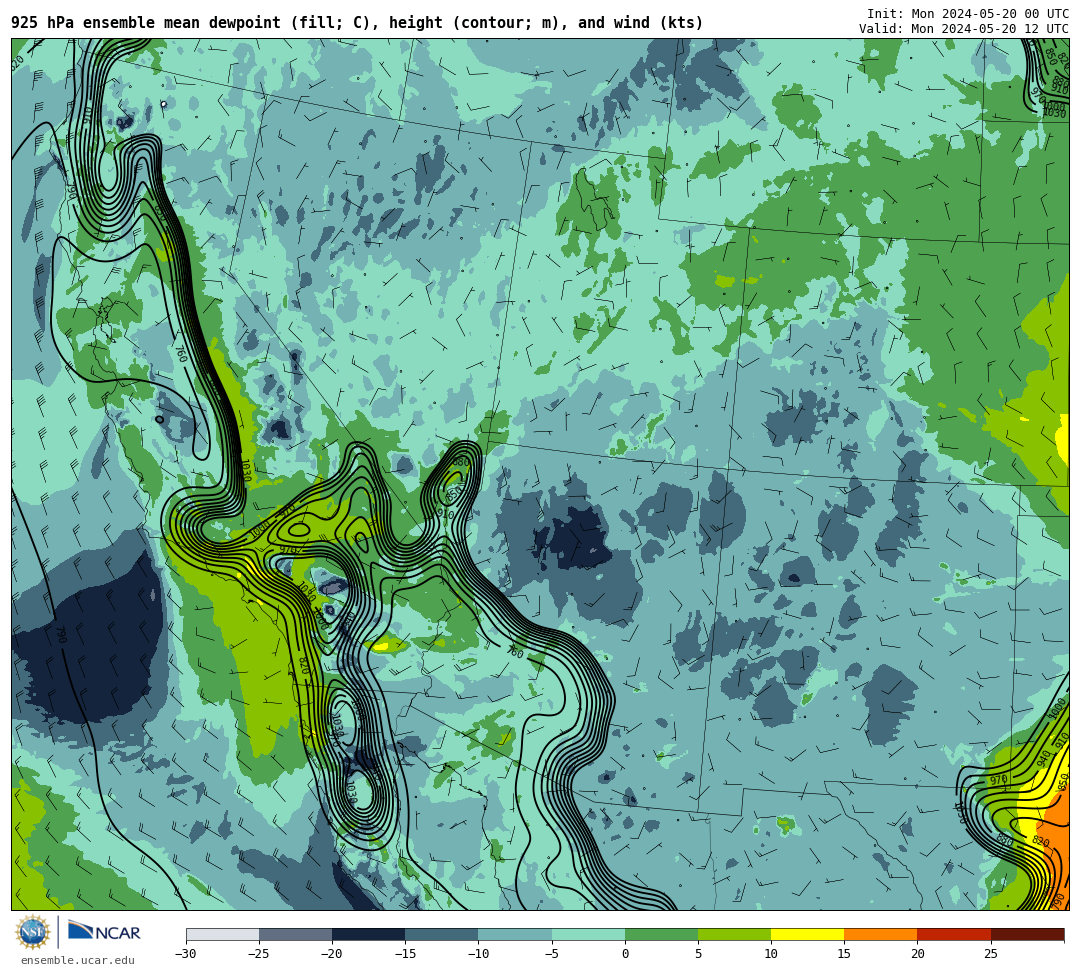Pick the yellow 10 to 15 colorbar swatch
The height and width of the screenshot is (973, 1080).
(807, 934)
